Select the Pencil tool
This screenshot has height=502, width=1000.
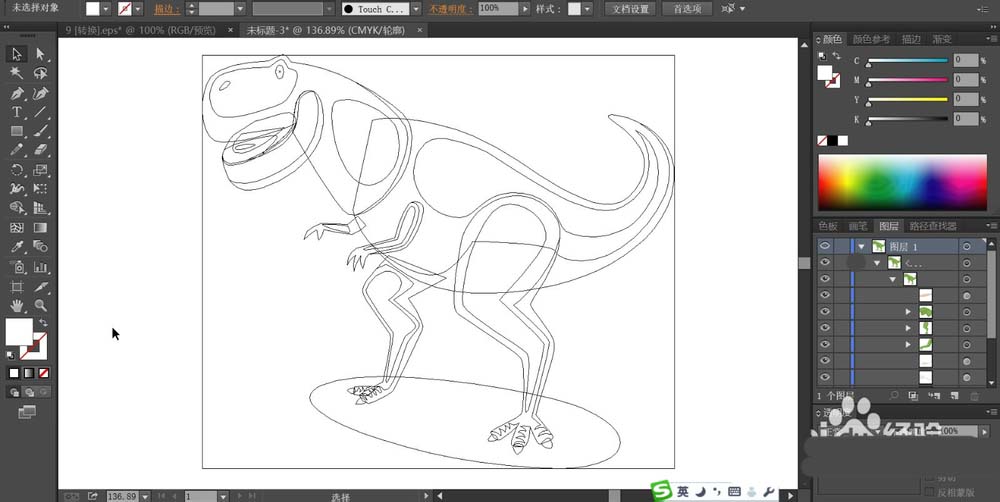[x=17, y=151]
